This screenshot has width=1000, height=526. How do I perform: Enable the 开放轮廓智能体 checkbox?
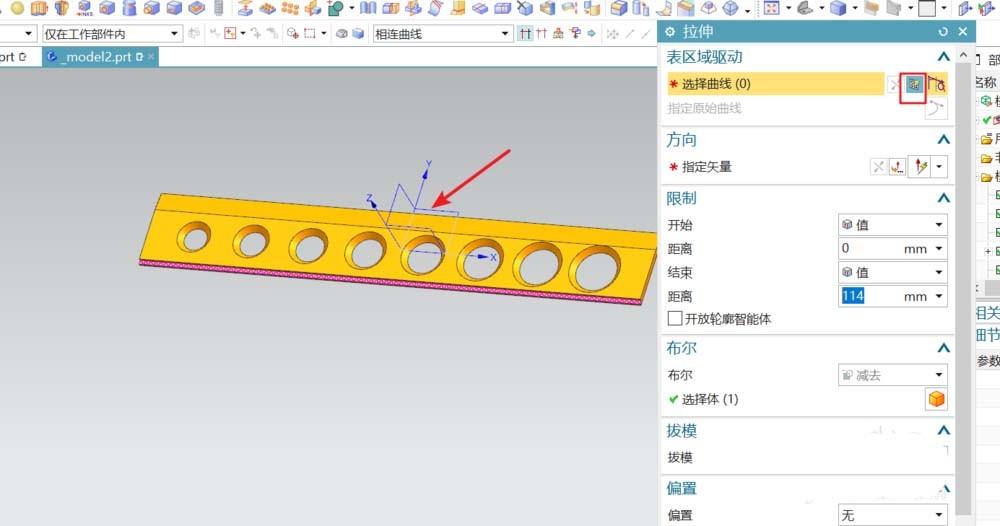[675, 318]
